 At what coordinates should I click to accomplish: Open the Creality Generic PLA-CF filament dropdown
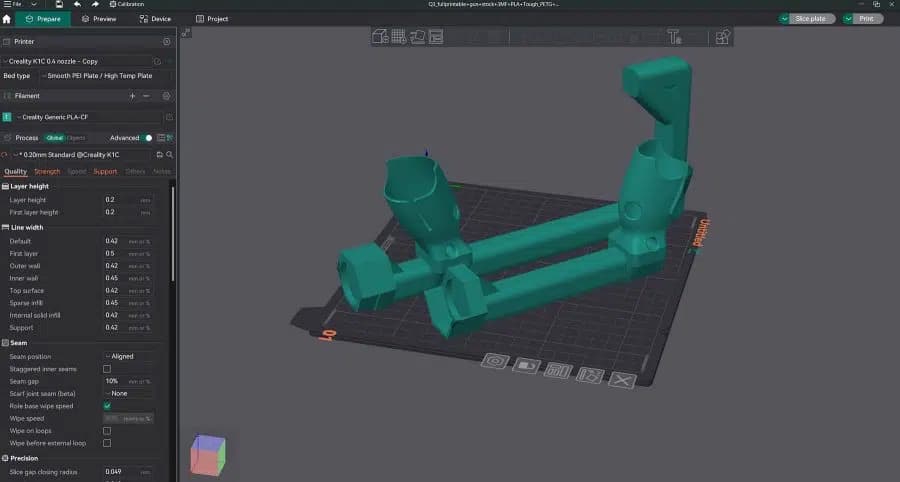88,117
